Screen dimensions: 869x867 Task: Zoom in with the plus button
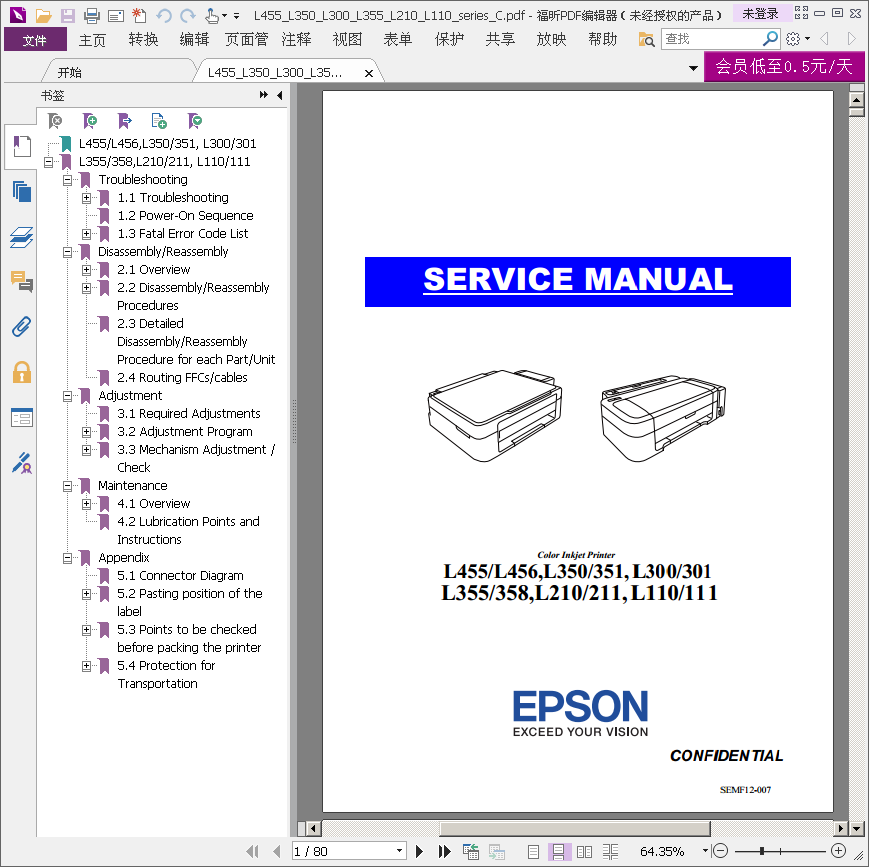839,850
